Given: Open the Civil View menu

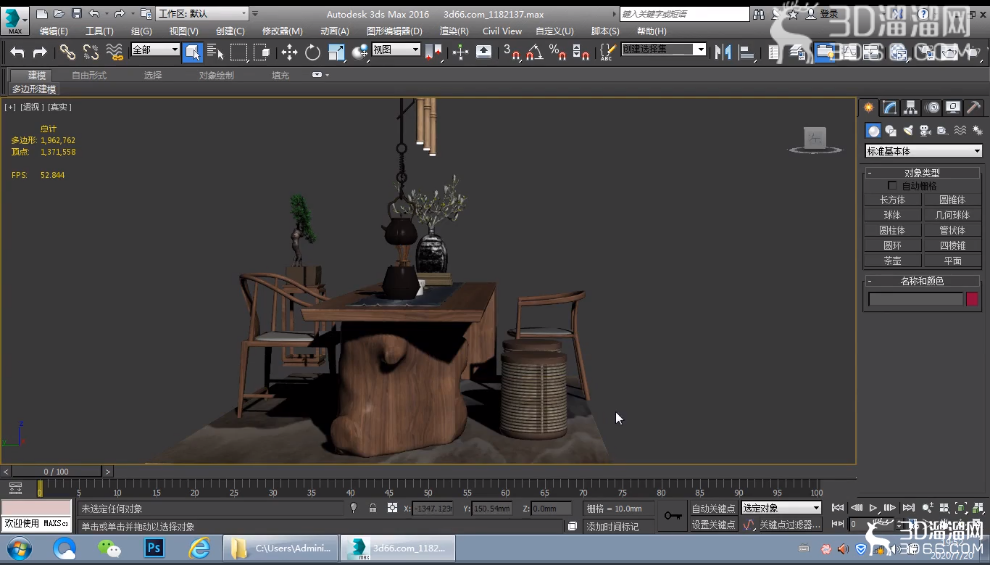Looking at the screenshot, I should point(502,31).
